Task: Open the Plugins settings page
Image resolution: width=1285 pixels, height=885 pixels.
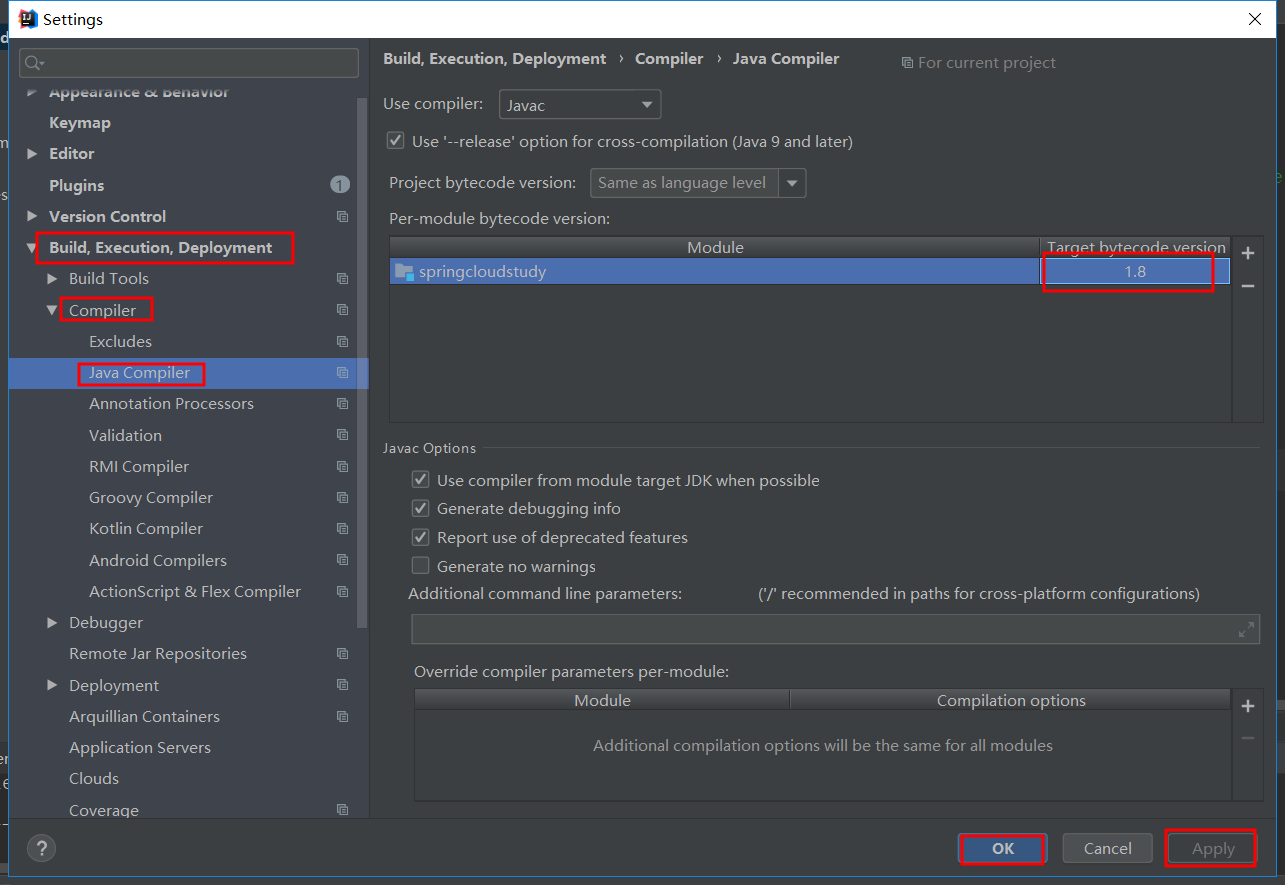Action: [x=77, y=186]
